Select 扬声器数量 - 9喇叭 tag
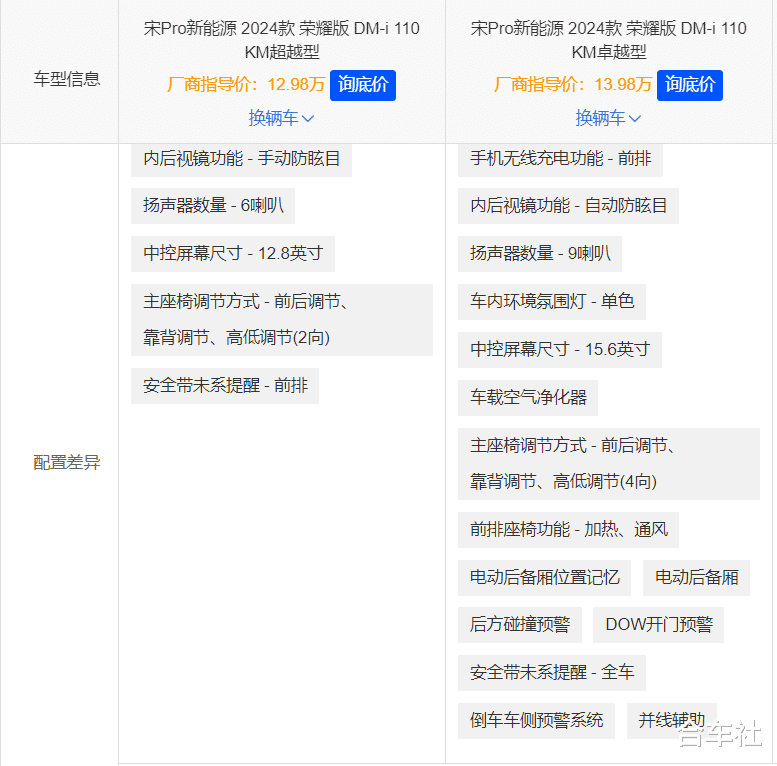This screenshot has width=777, height=766. pyautogui.click(x=540, y=254)
